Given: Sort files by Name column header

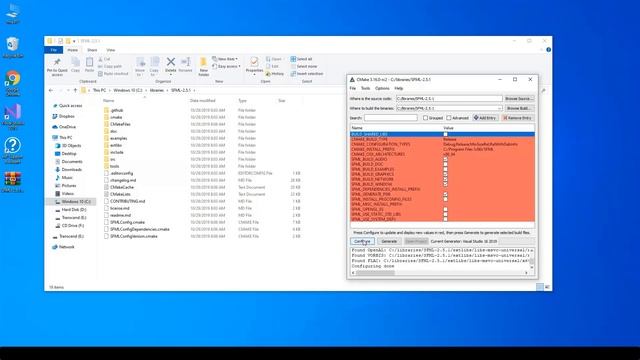Looking at the screenshot, I should (109, 101).
